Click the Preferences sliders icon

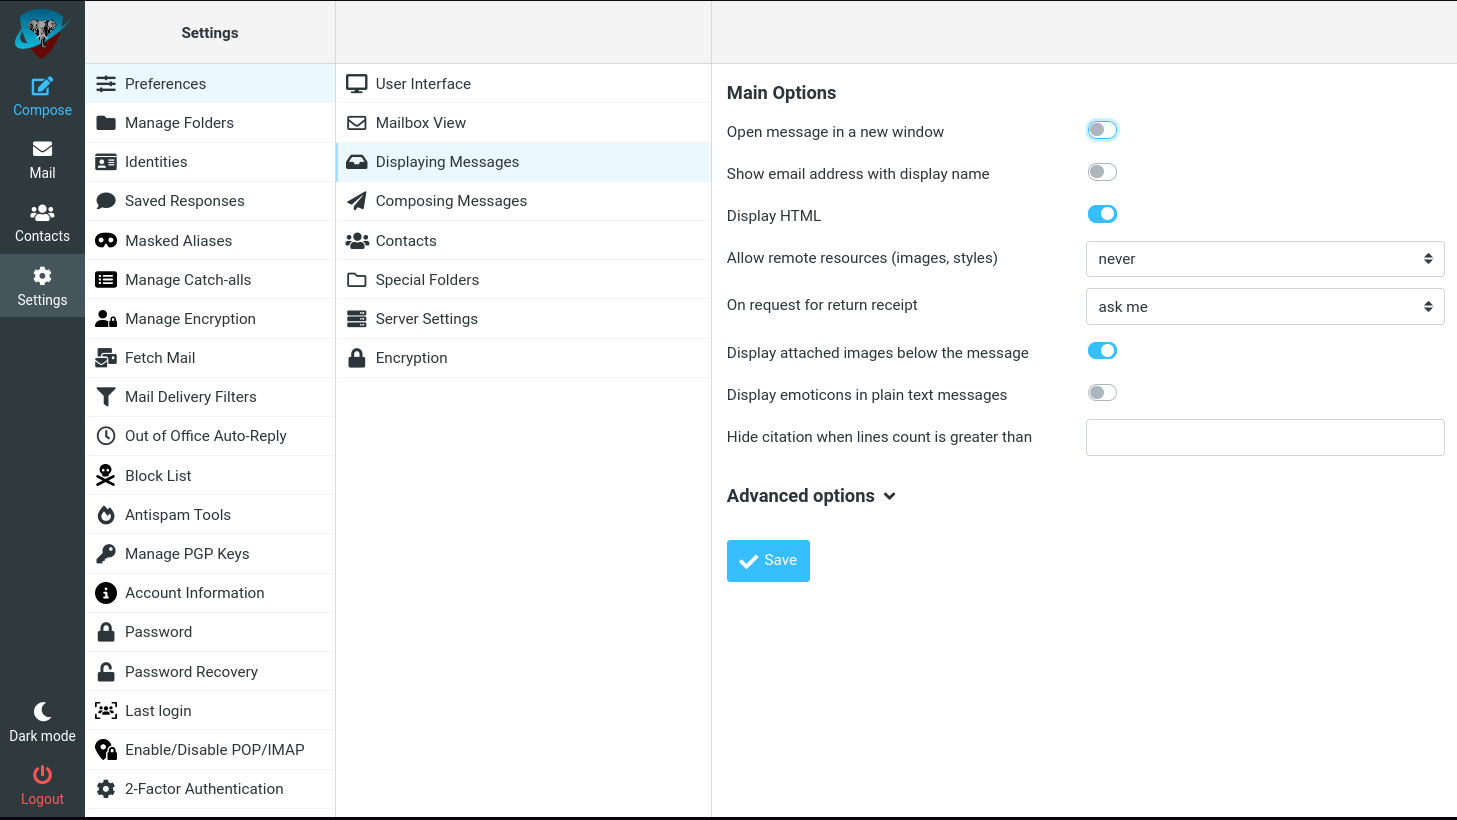pos(106,84)
